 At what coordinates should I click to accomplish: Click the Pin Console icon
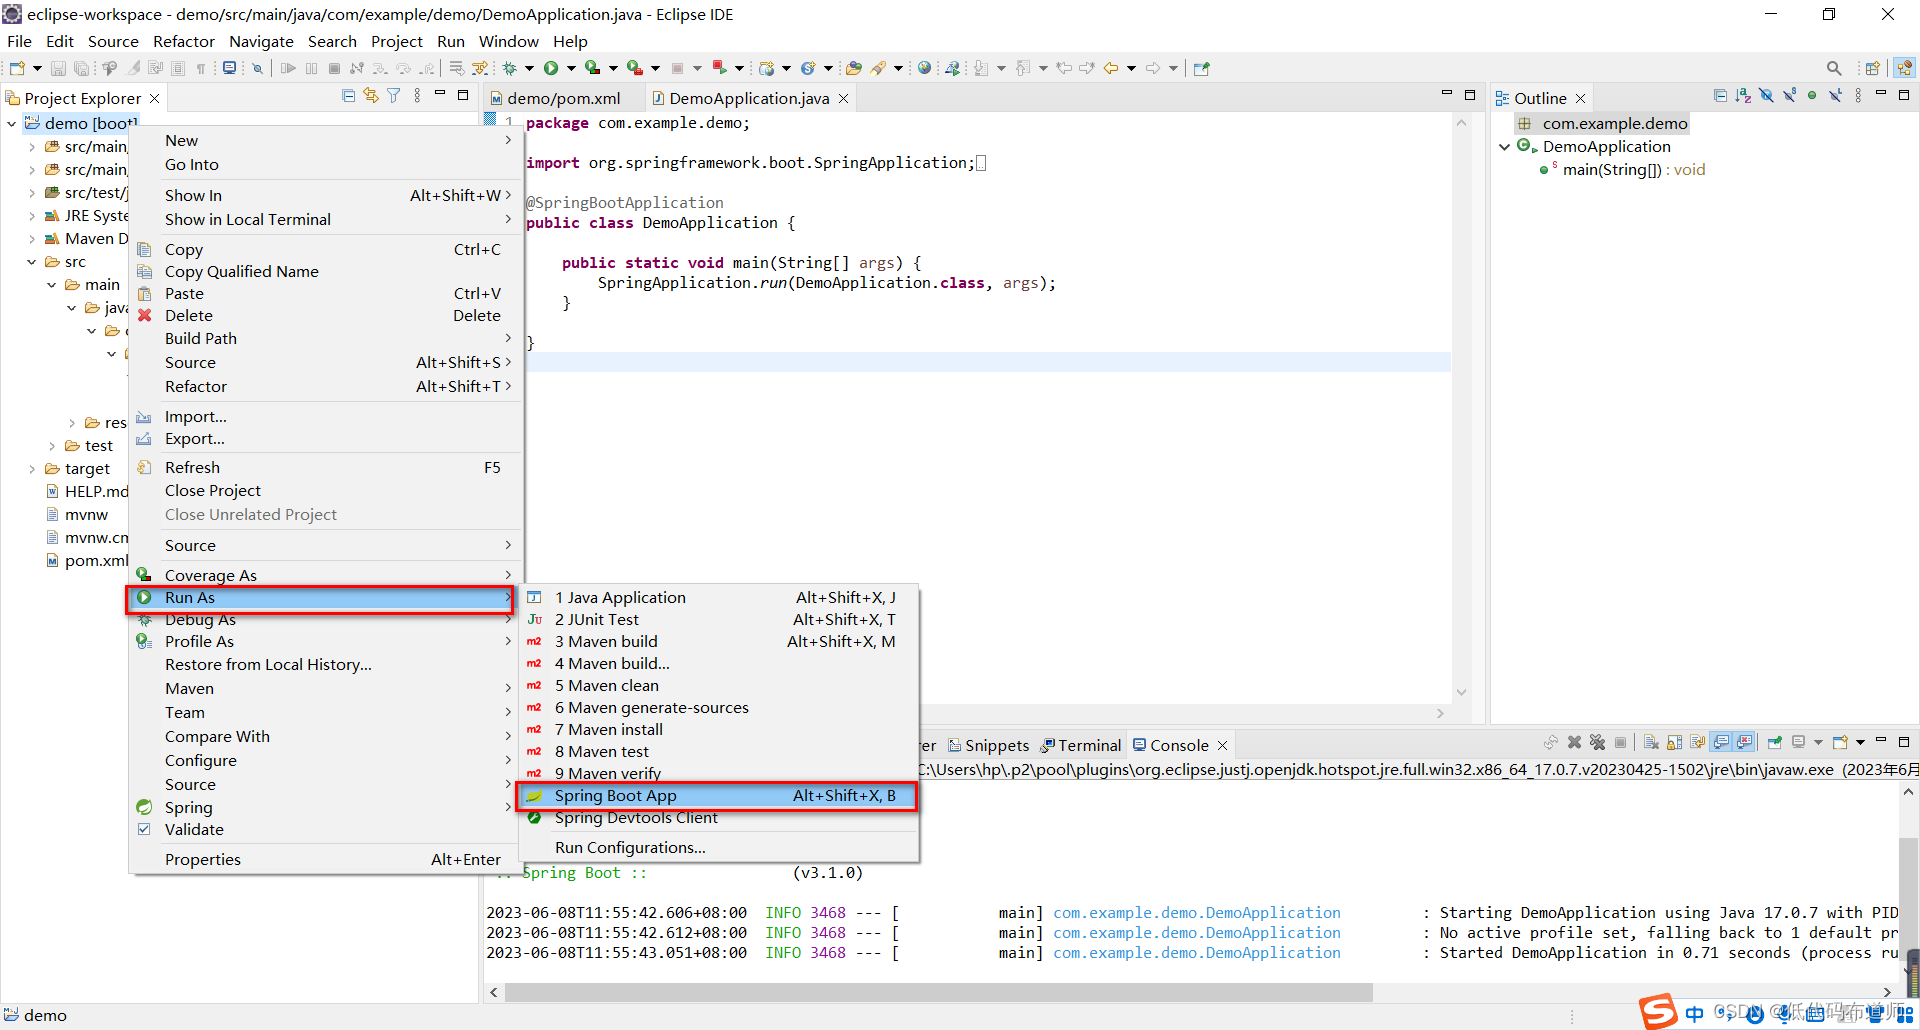[1775, 742]
